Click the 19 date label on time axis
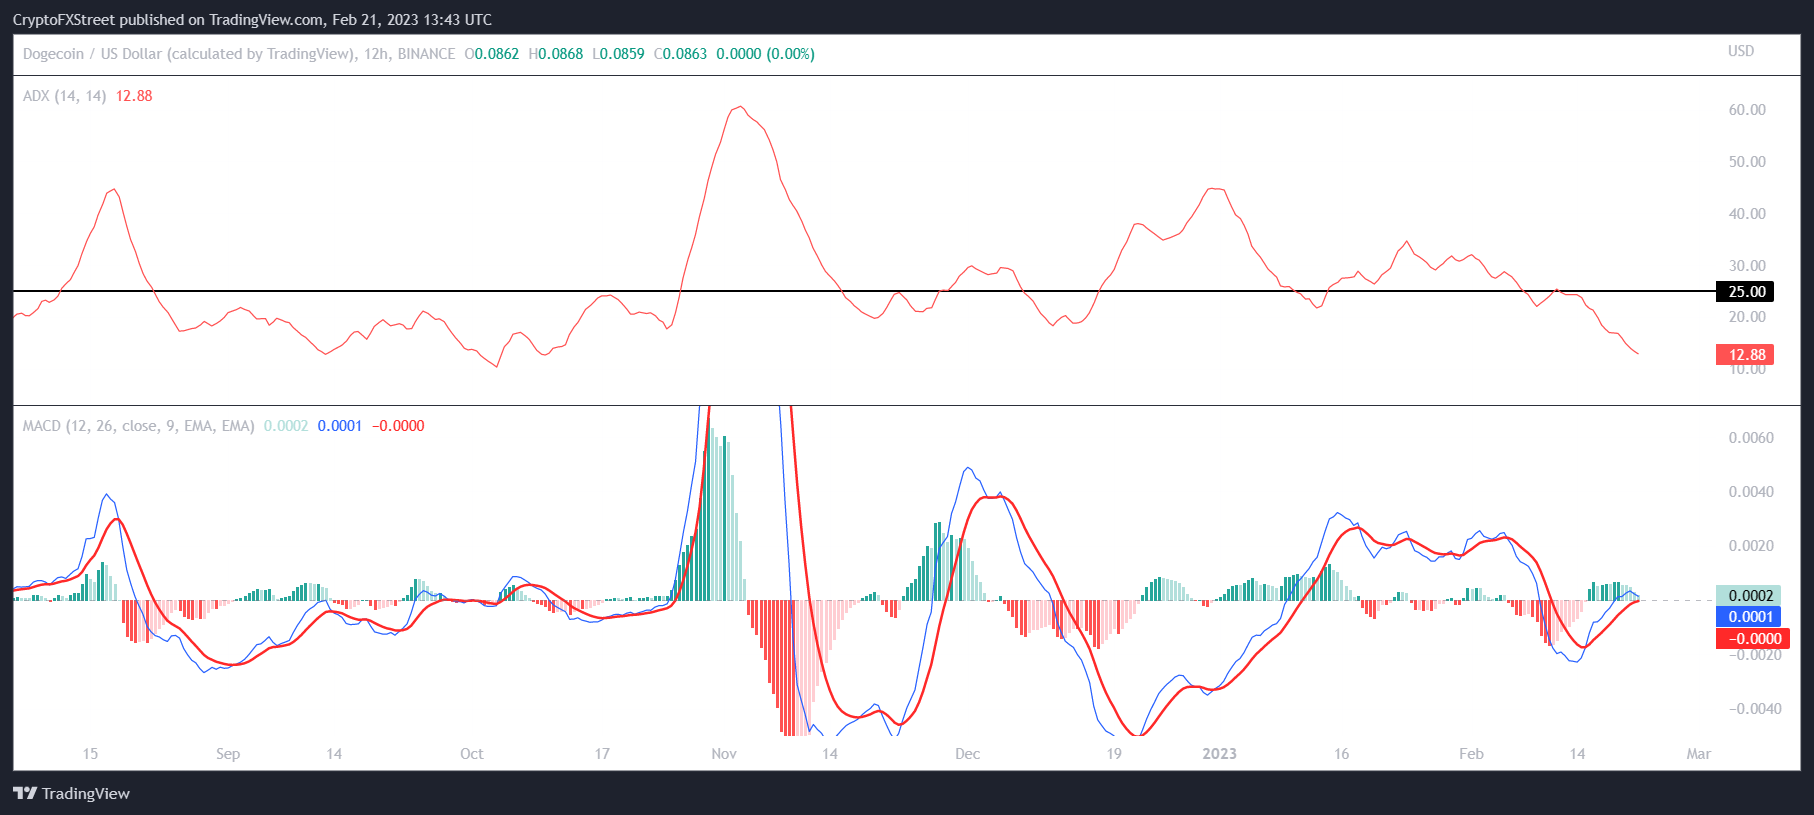 click(x=1114, y=754)
